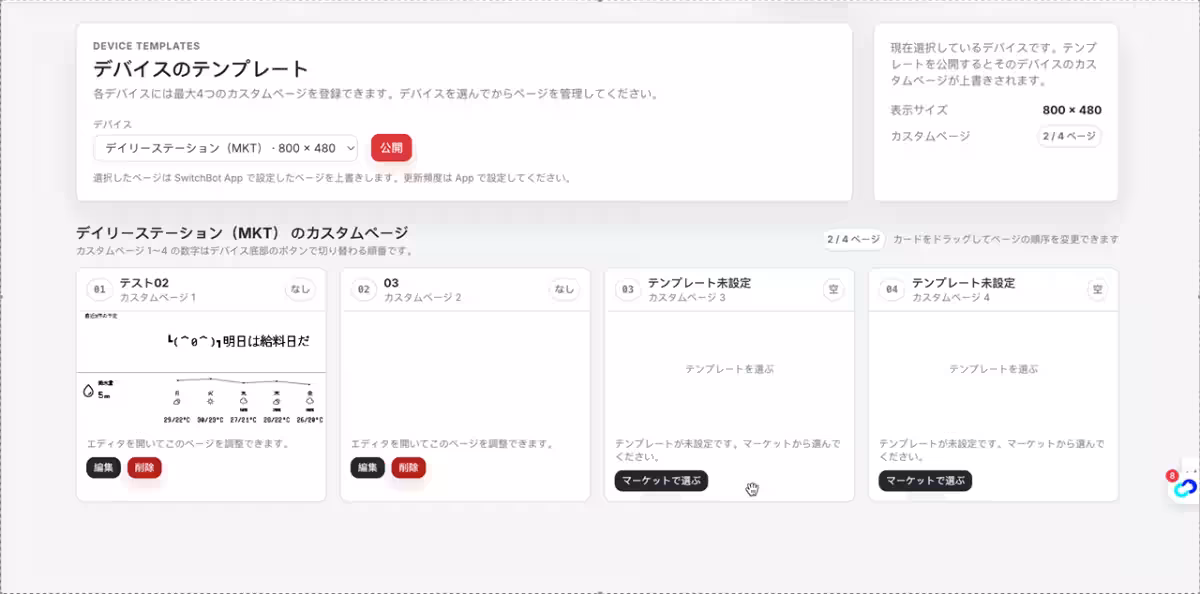Click テンプレートを選ぶ placeholder in カスタムページ 3
This screenshot has width=1200, height=594.
[x=729, y=369]
